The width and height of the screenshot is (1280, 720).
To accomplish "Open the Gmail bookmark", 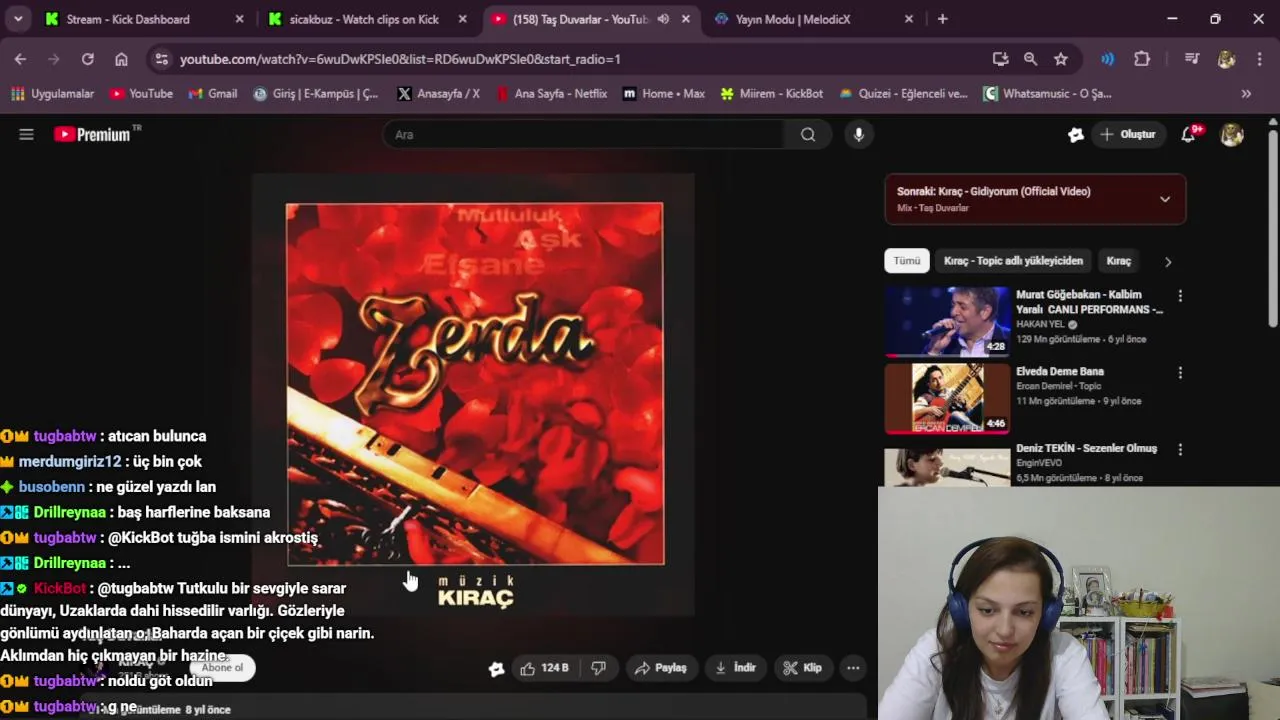I will coord(212,94).
